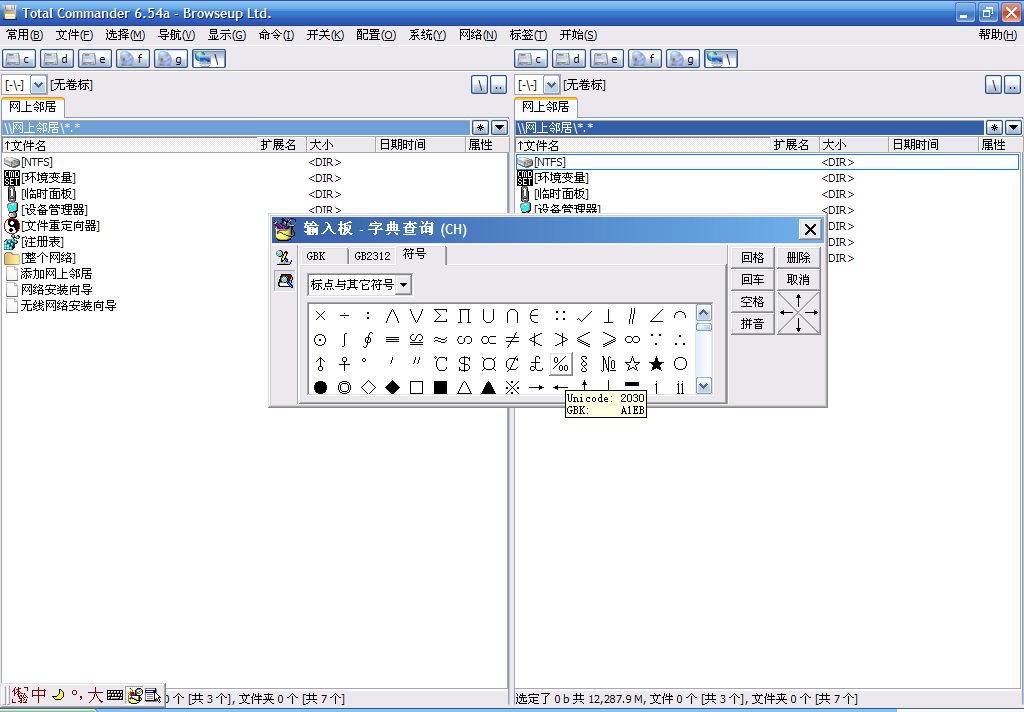Click the 删除 delete button
This screenshot has width=1024, height=712.
tap(798, 258)
